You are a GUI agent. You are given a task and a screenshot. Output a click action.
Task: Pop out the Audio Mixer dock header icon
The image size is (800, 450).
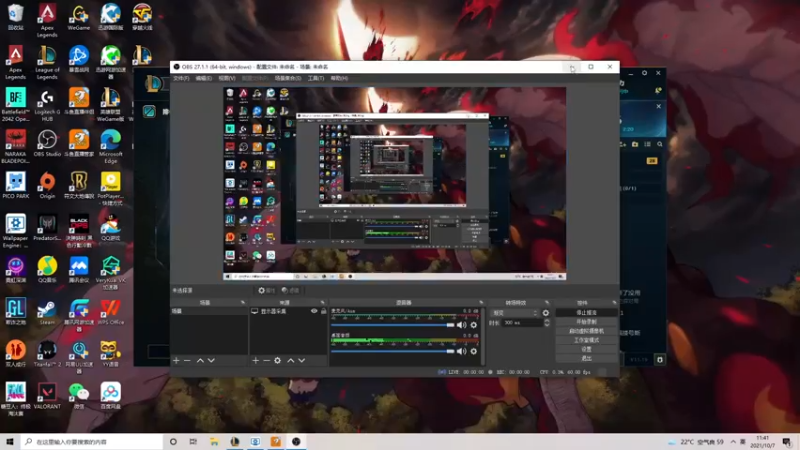(481, 303)
